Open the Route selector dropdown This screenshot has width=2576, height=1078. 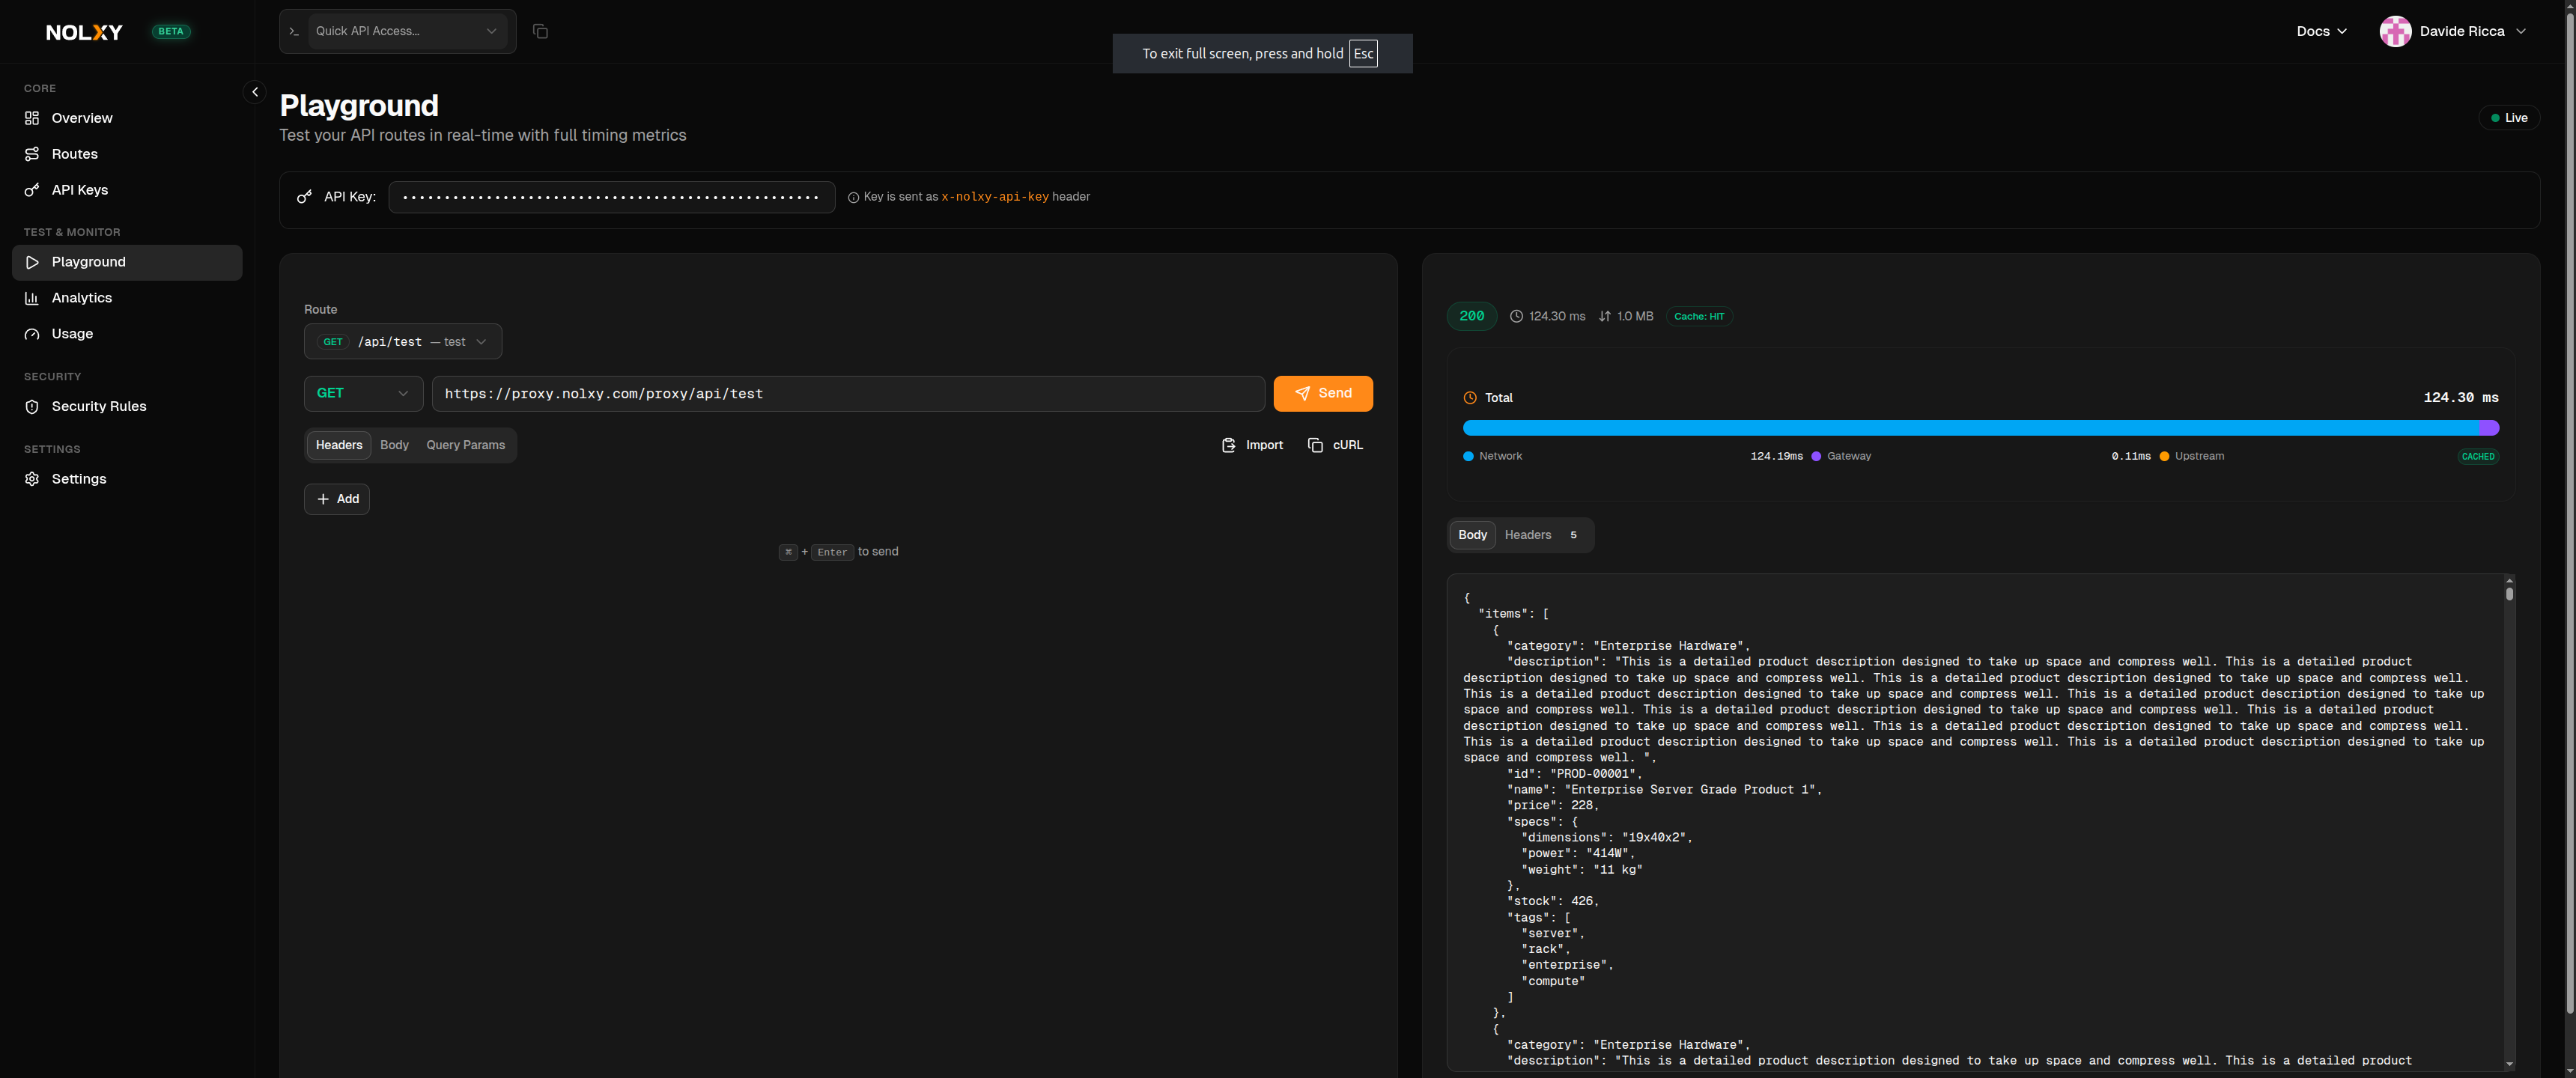[x=402, y=341]
